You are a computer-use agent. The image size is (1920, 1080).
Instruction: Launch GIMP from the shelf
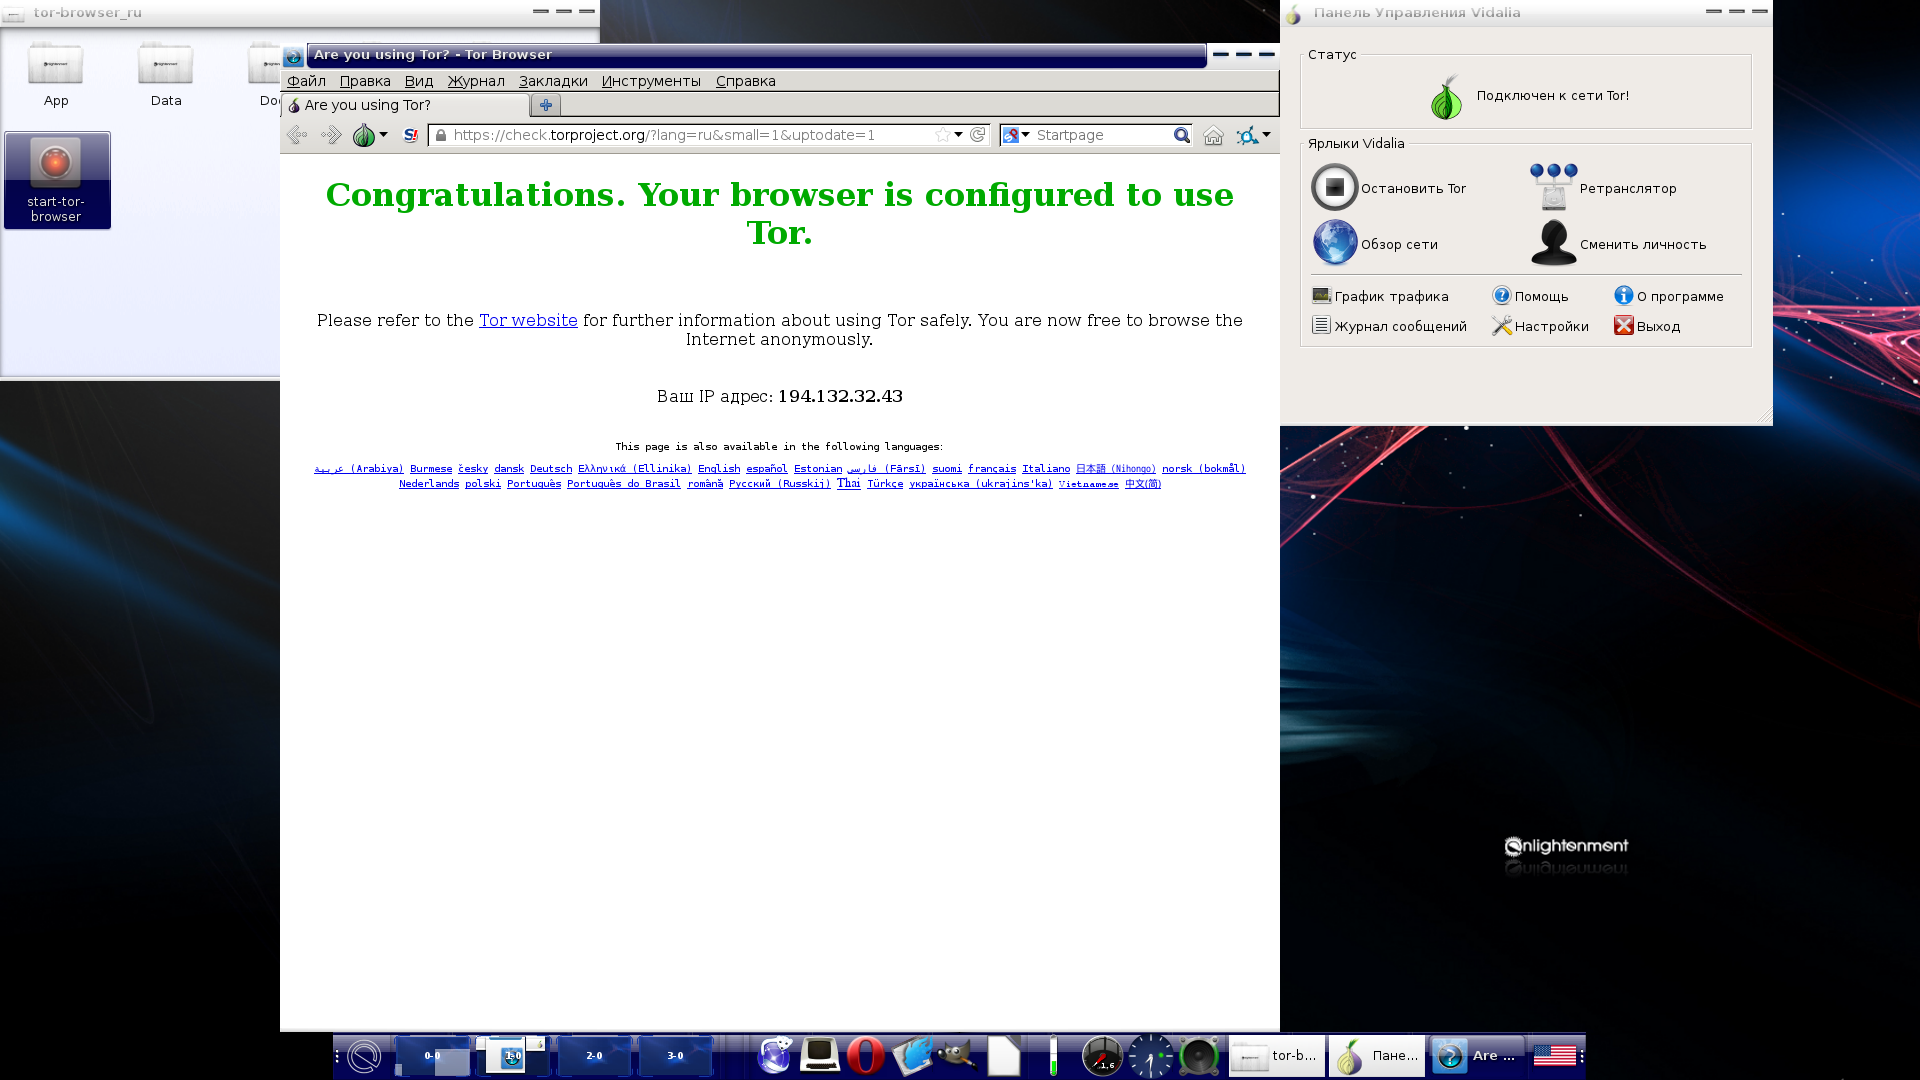click(957, 1056)
